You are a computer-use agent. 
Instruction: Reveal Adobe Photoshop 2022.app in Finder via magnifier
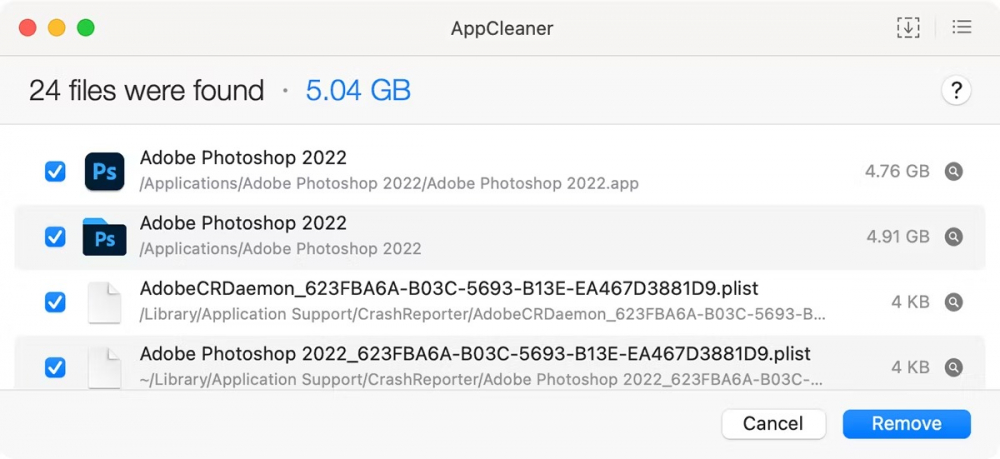954,171
